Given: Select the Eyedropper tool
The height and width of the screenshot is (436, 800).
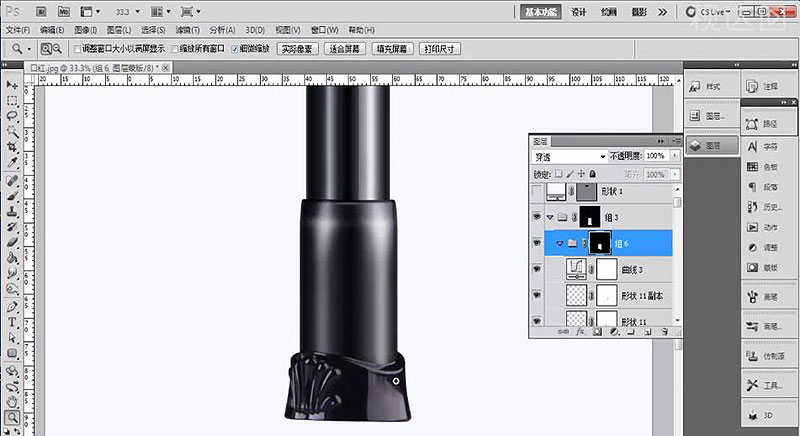Looking at the screenshot, I should click(12, 163).
